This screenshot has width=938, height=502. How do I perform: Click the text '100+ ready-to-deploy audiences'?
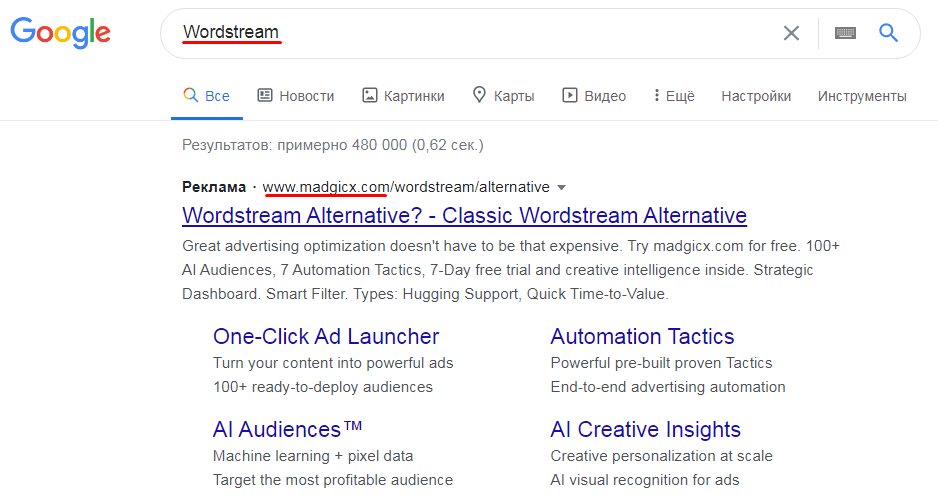click(322, 387)
